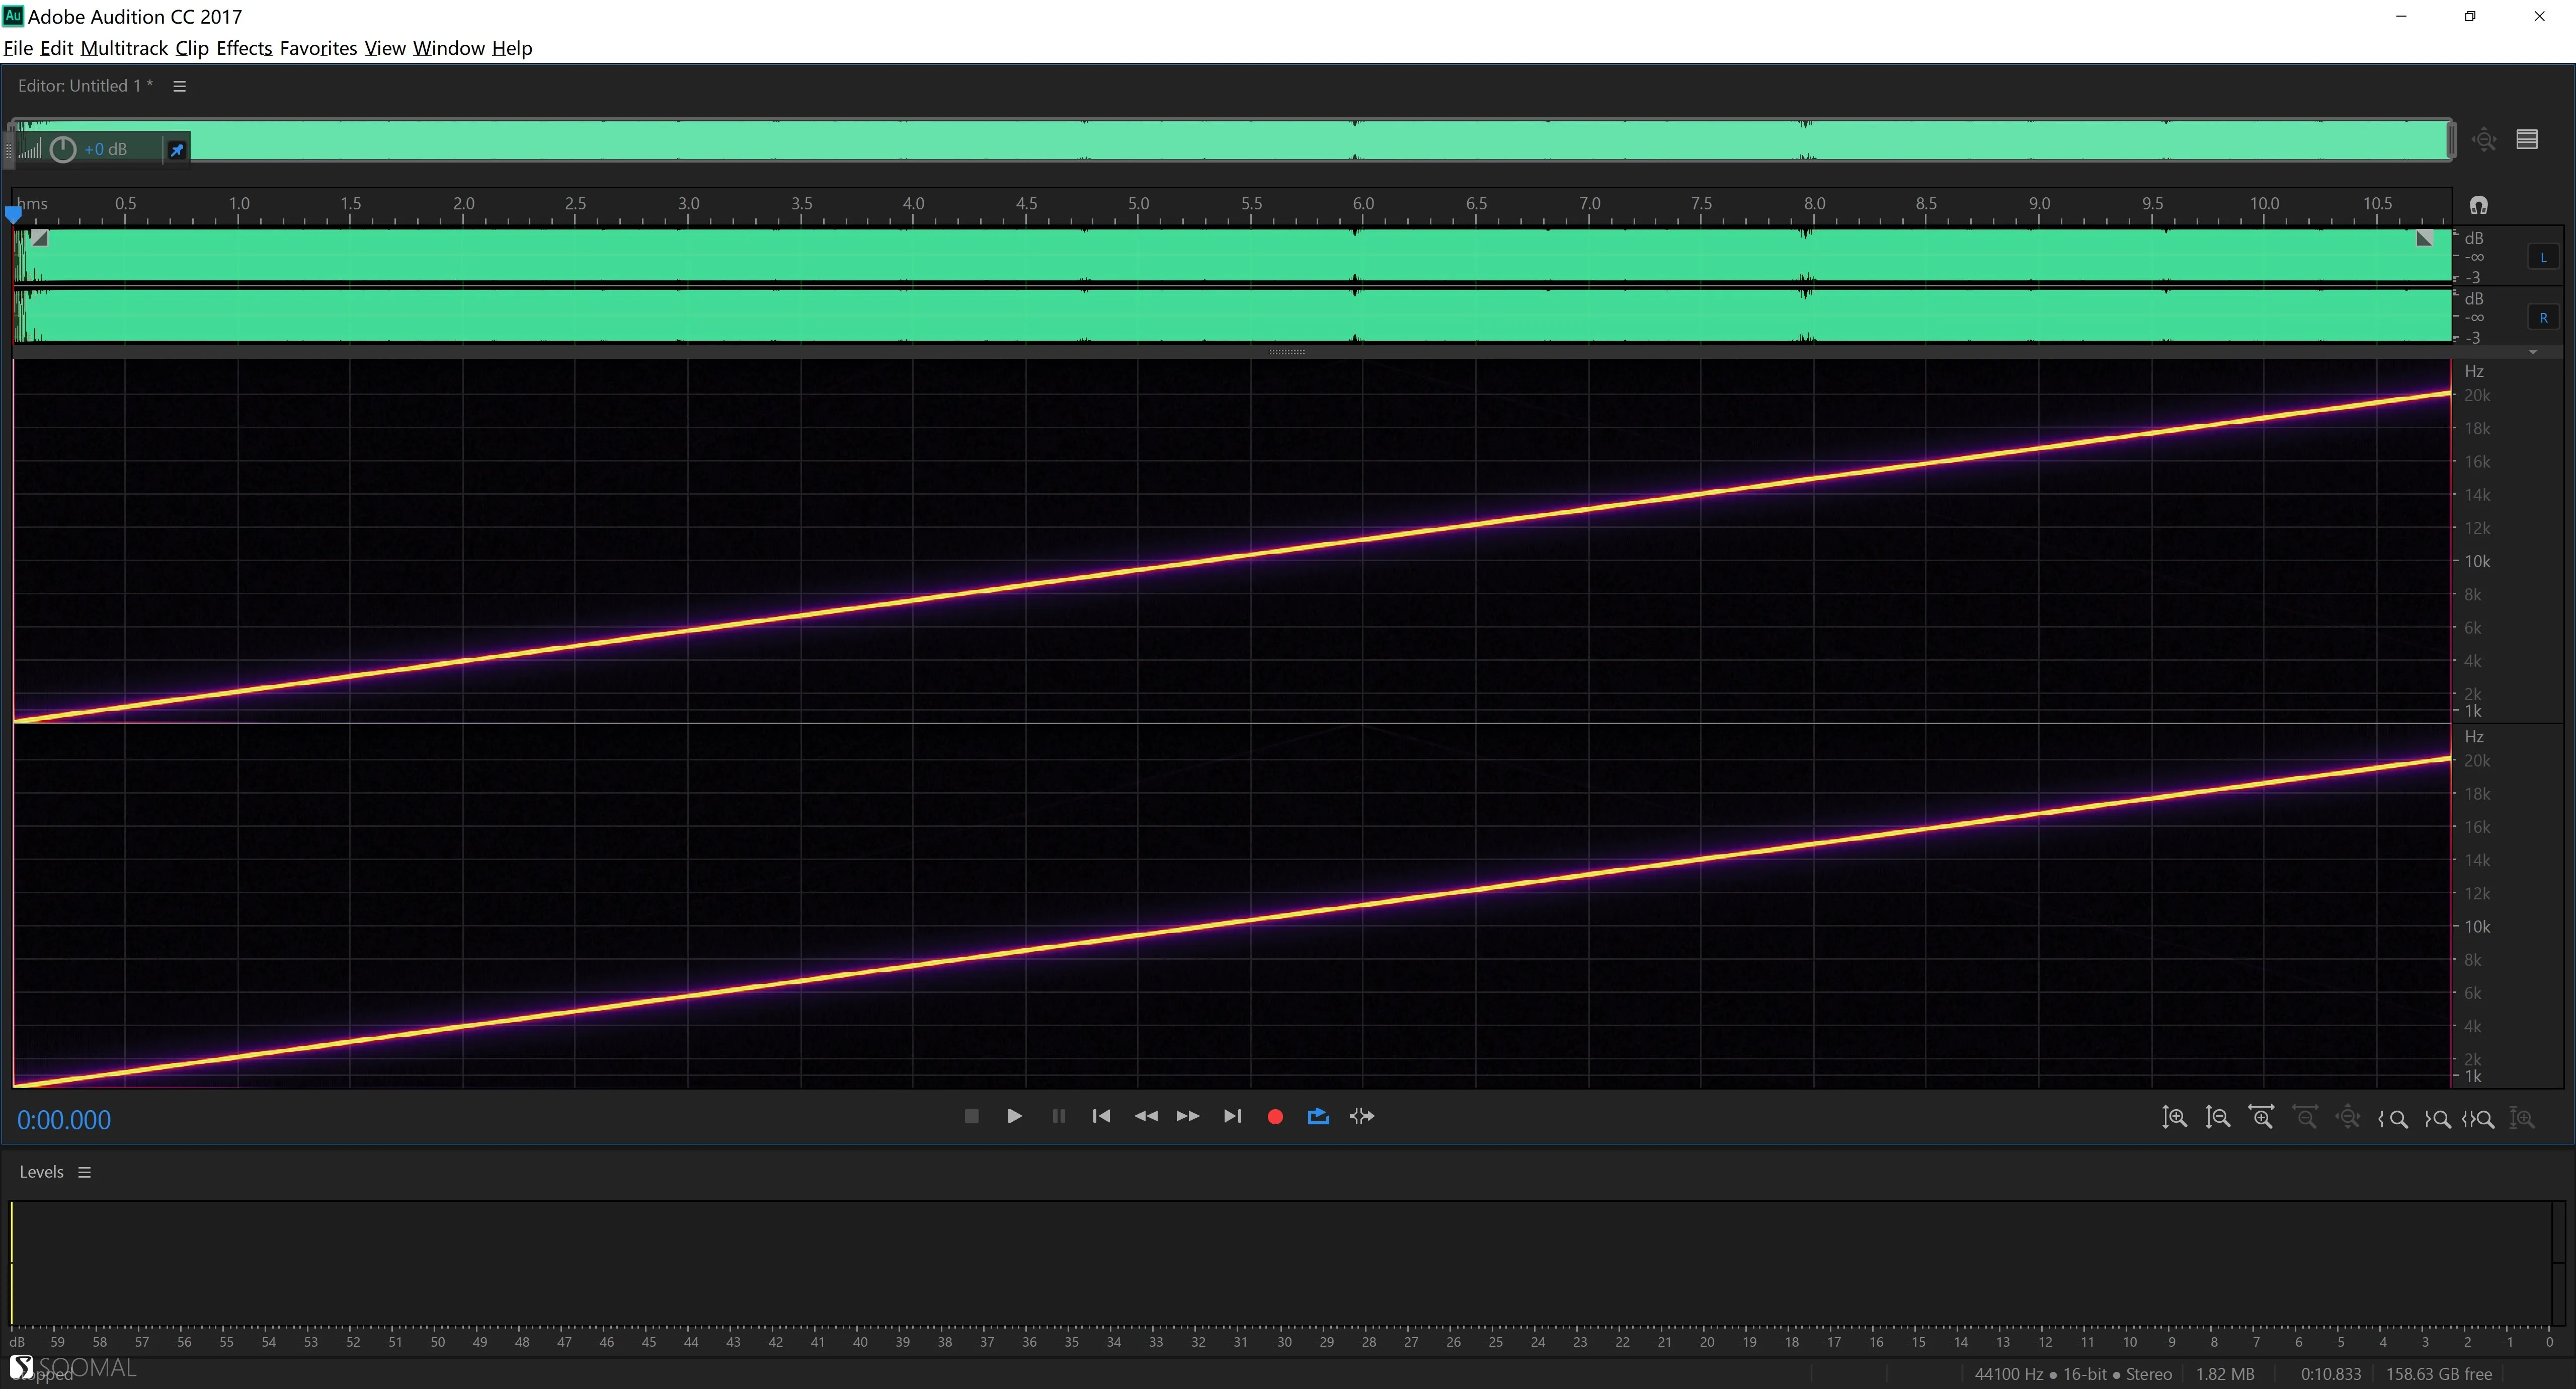Click the Rewind button
Viewport: 2576px width, 1389px height.
tap(1146, 1116)
